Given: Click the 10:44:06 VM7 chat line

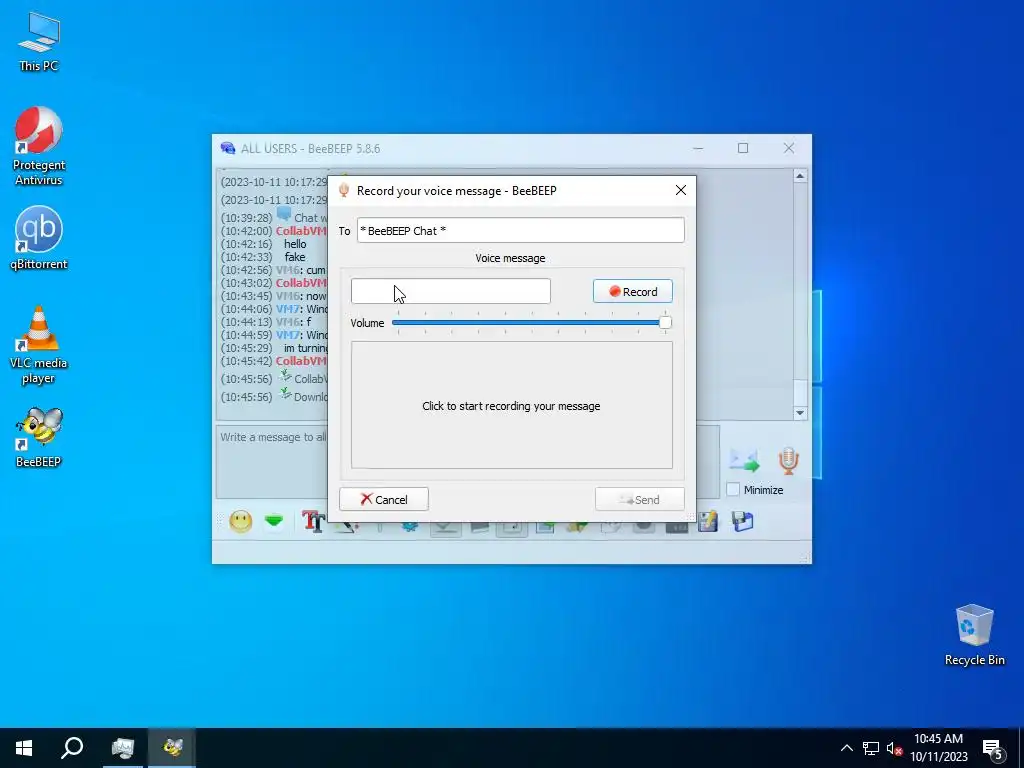Looking at the screenshot, I should click(x=274, y=309).
